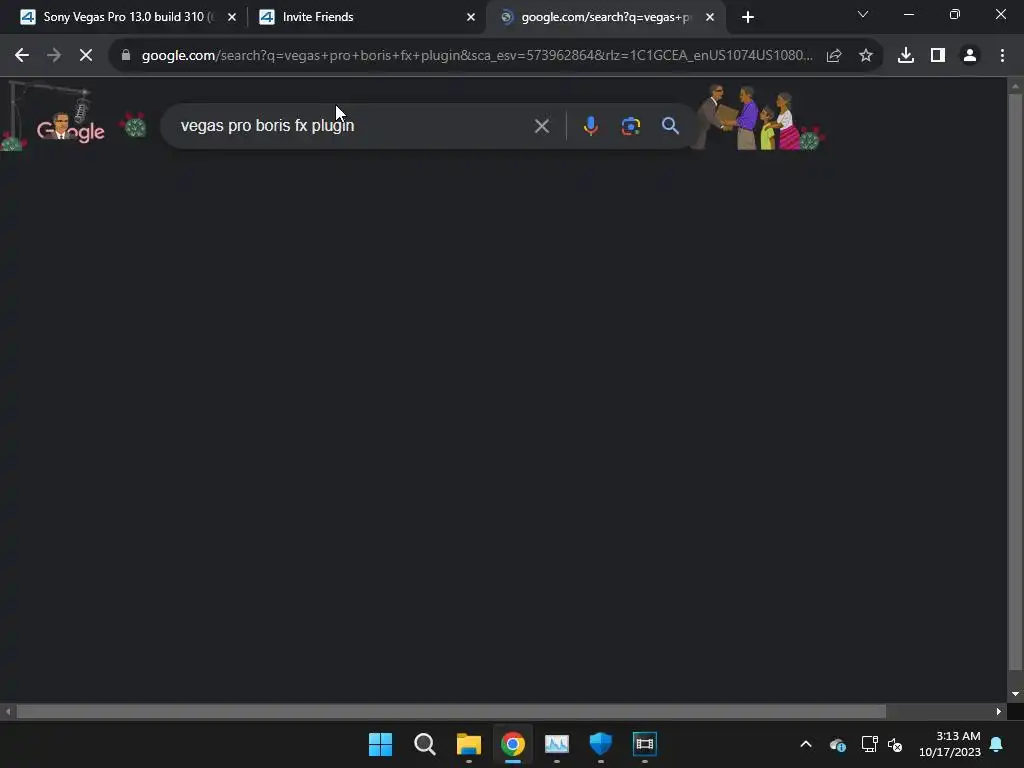Image resolution: width=1024 pixels, height=768 pixels.
Task: Click horizontal scroll right arrow
Action: click(x=999, y=711)
